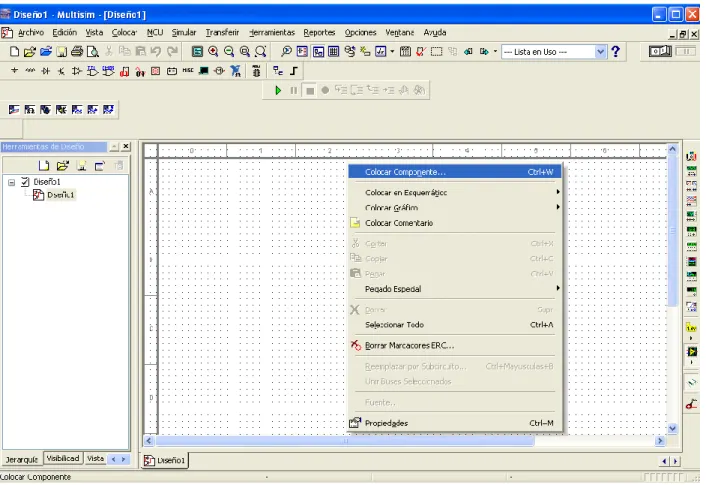Expand Colocar en Esquemático submenu
706x485 pixels.
click(455, 192)
